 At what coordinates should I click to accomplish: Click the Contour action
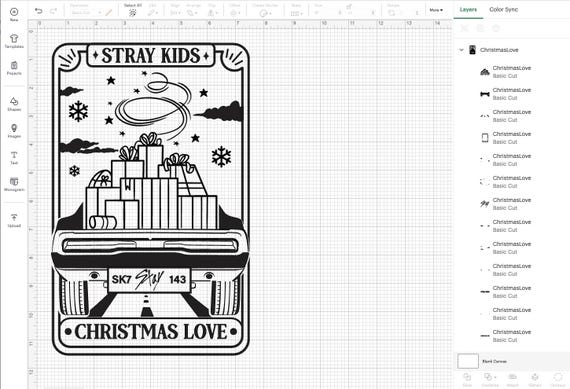[558, 380]
